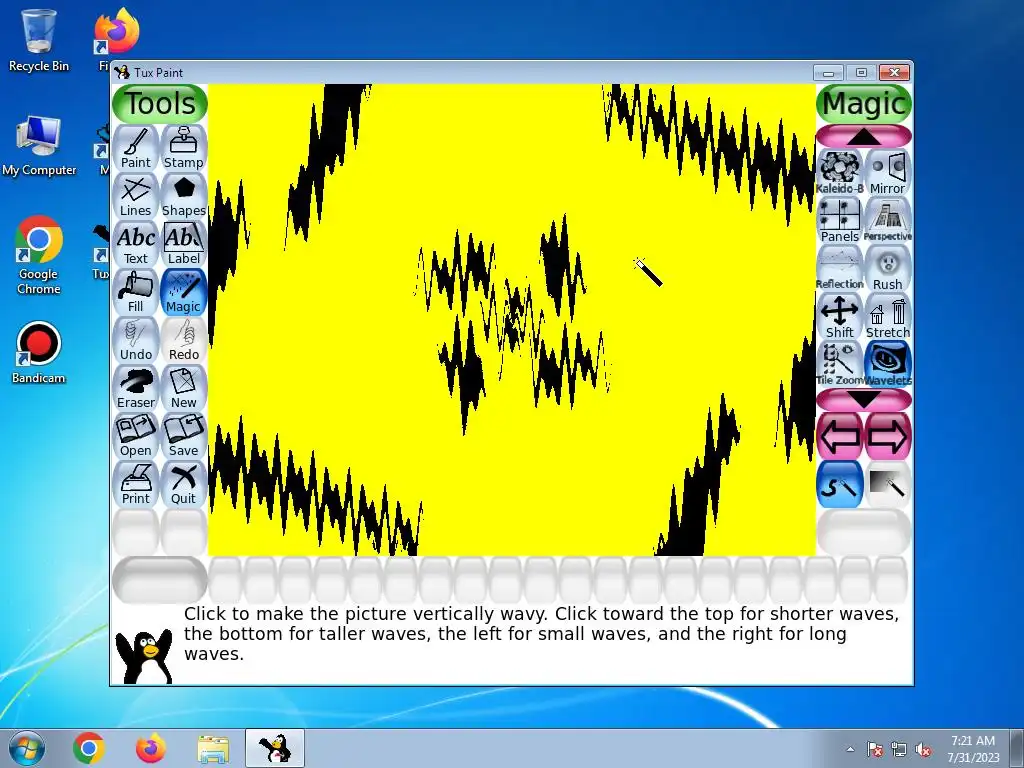Image resolution: width=1024 pixels, height=768 pixels.
Task: Choose the Shapes tool
Action: [x=184, y=196]
